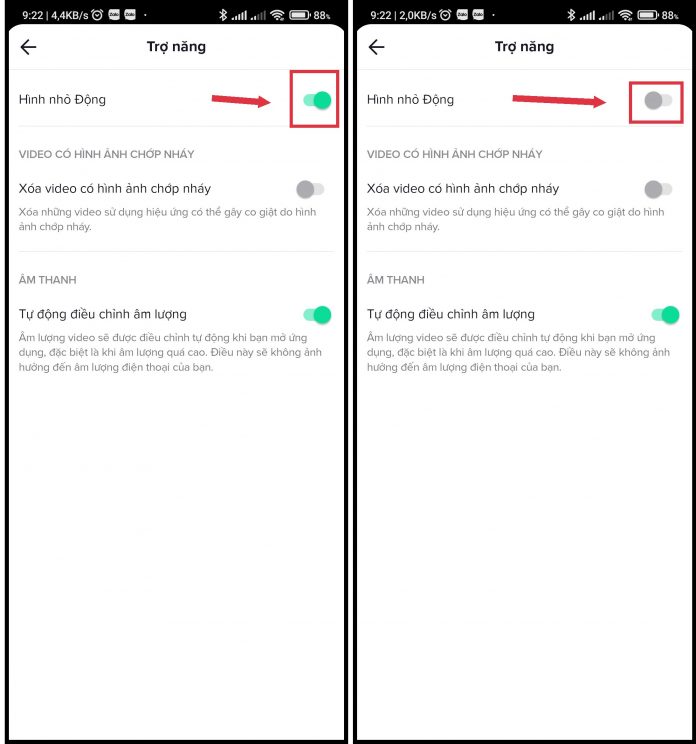Disable Tự động điều chỉnh âm lượng right screen
Screen dimensions: 696x744
pos(666,315)
